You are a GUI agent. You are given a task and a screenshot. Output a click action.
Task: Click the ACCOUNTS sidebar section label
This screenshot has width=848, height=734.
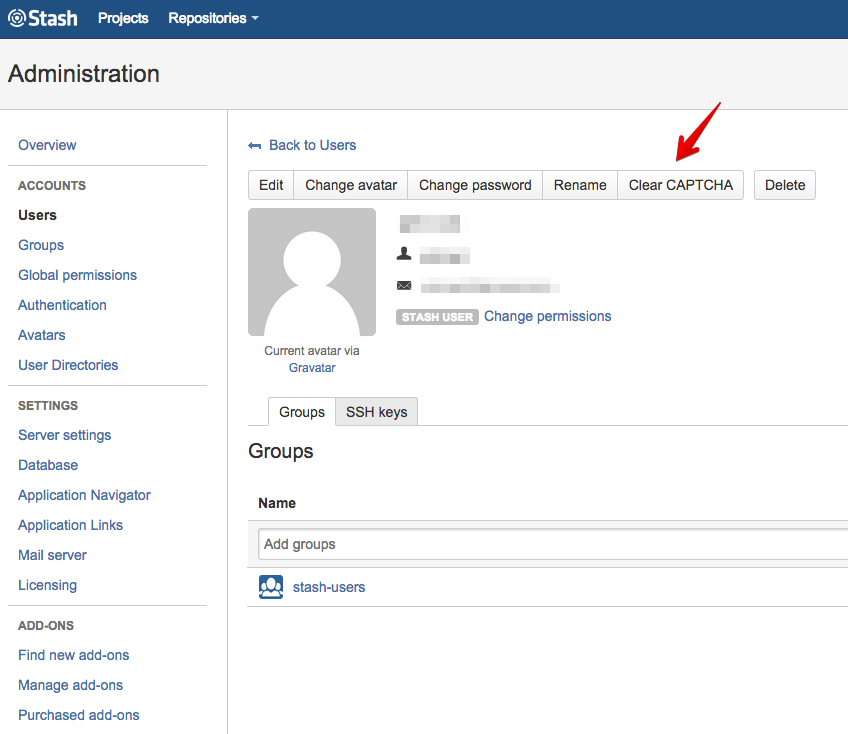tap(52, 186)
